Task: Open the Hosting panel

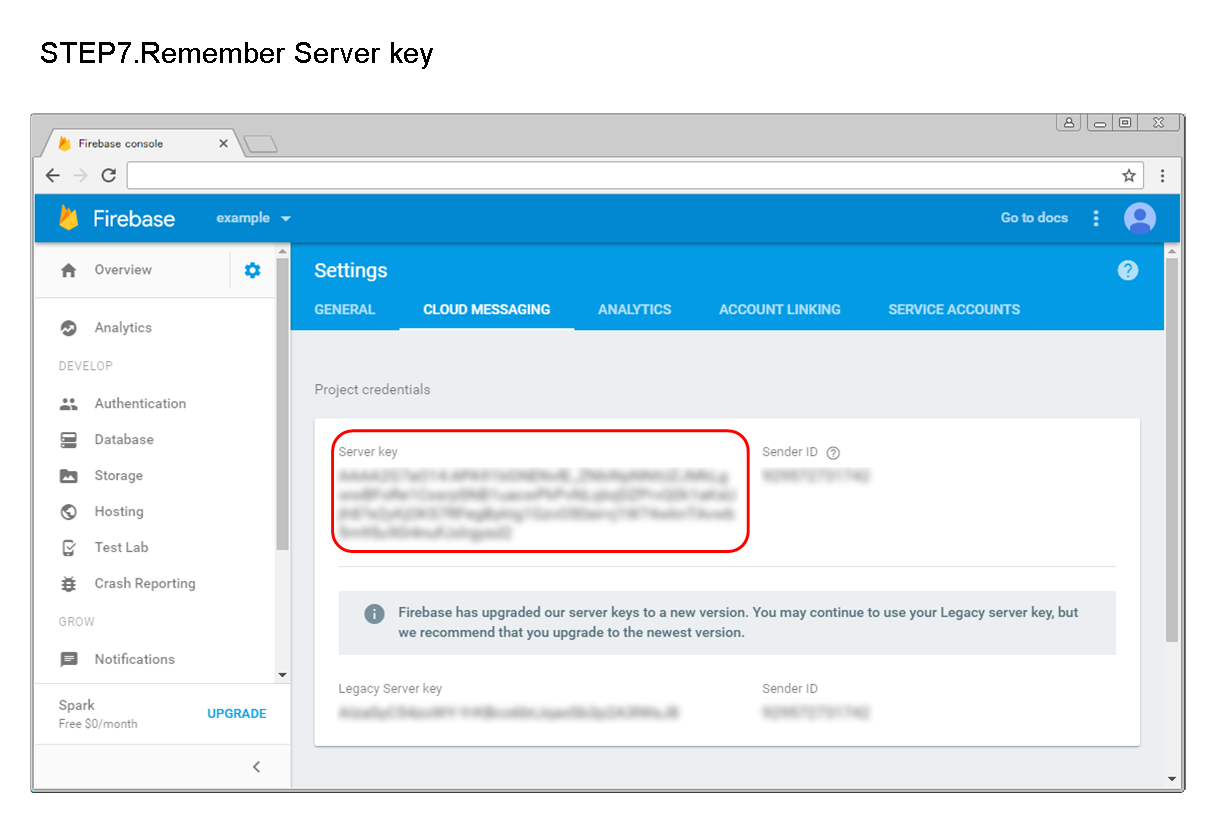Action: (117, 511)
